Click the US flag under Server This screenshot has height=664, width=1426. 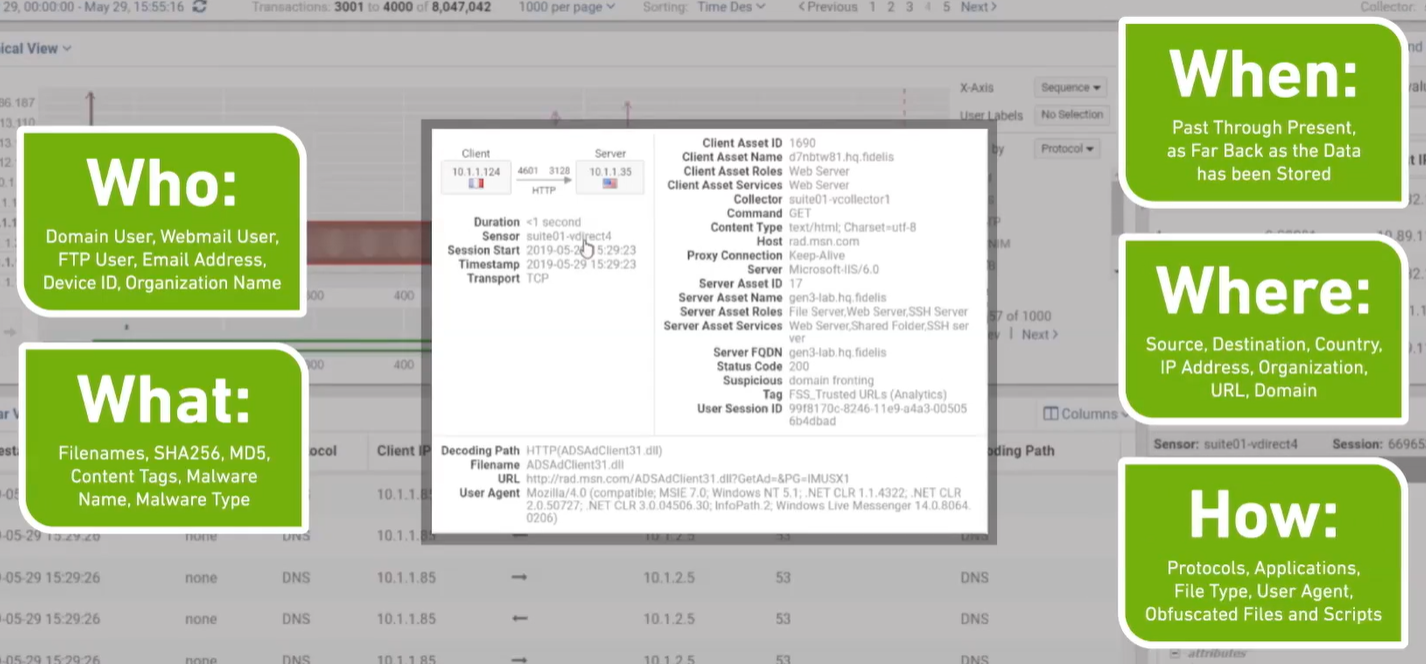click(610, 184)
